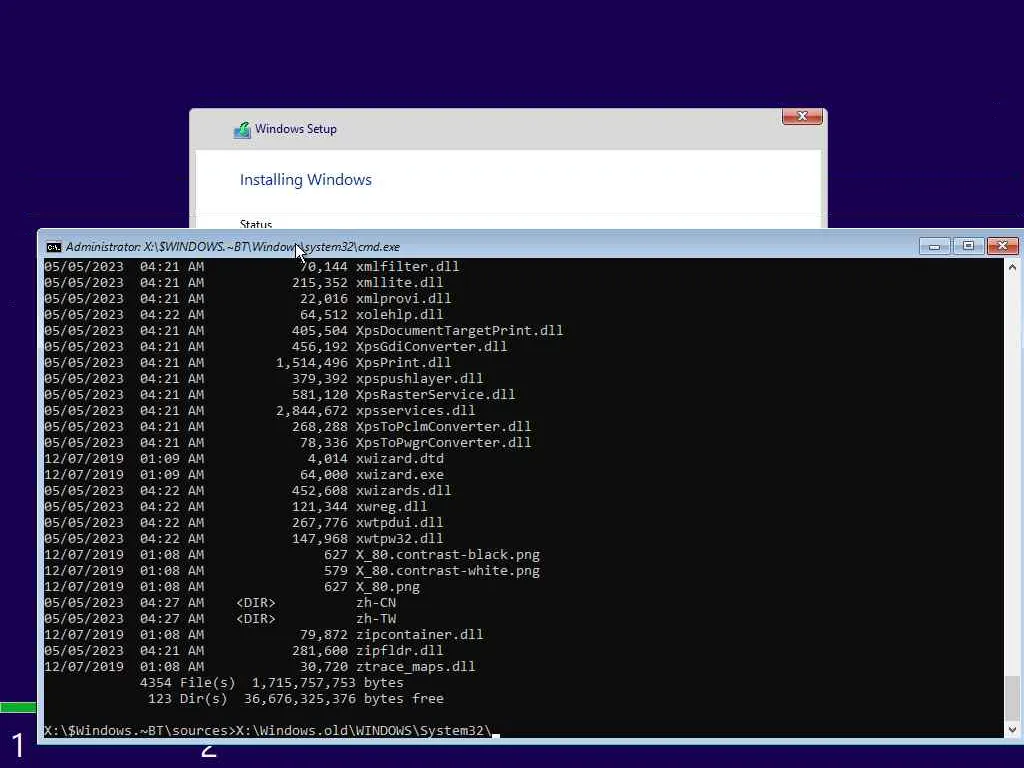The width and height of the screenshot is (1024, 768).
Task: Click the Administrator cmd.exe title bar text
Action: pos(233,247)
